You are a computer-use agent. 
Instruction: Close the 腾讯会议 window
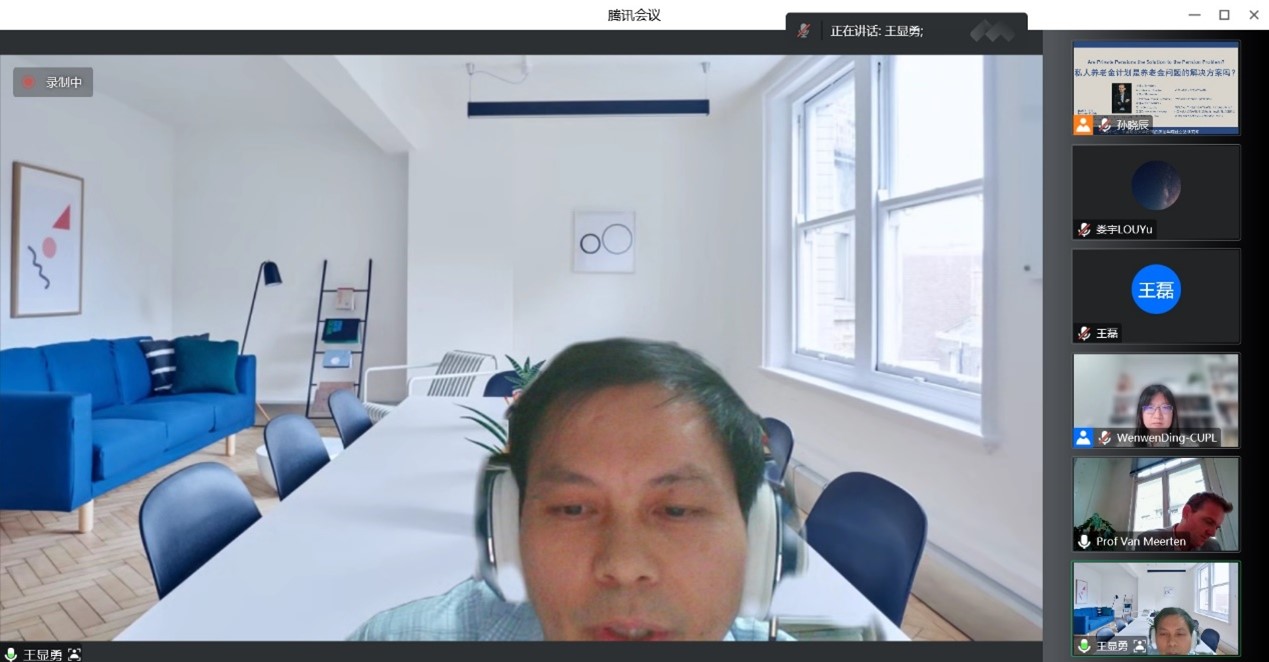(1254, 15)
